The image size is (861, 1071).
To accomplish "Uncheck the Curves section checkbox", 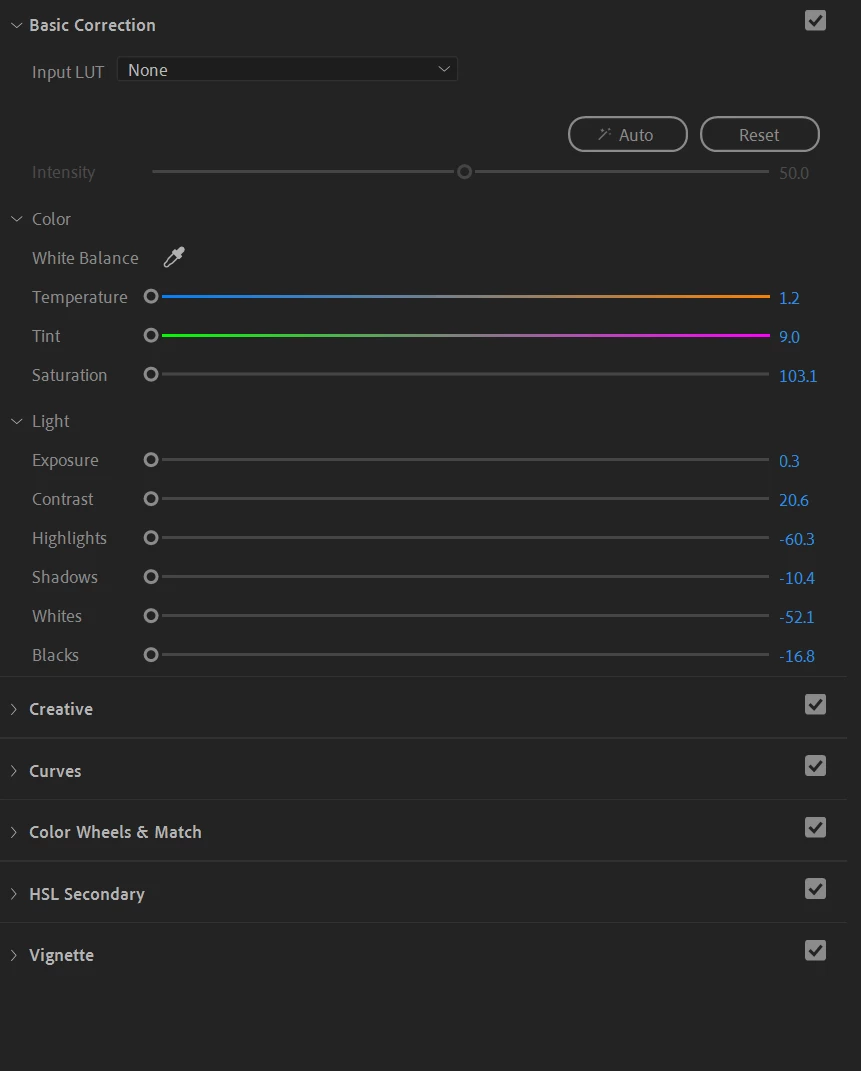I will tap(815, 766).
